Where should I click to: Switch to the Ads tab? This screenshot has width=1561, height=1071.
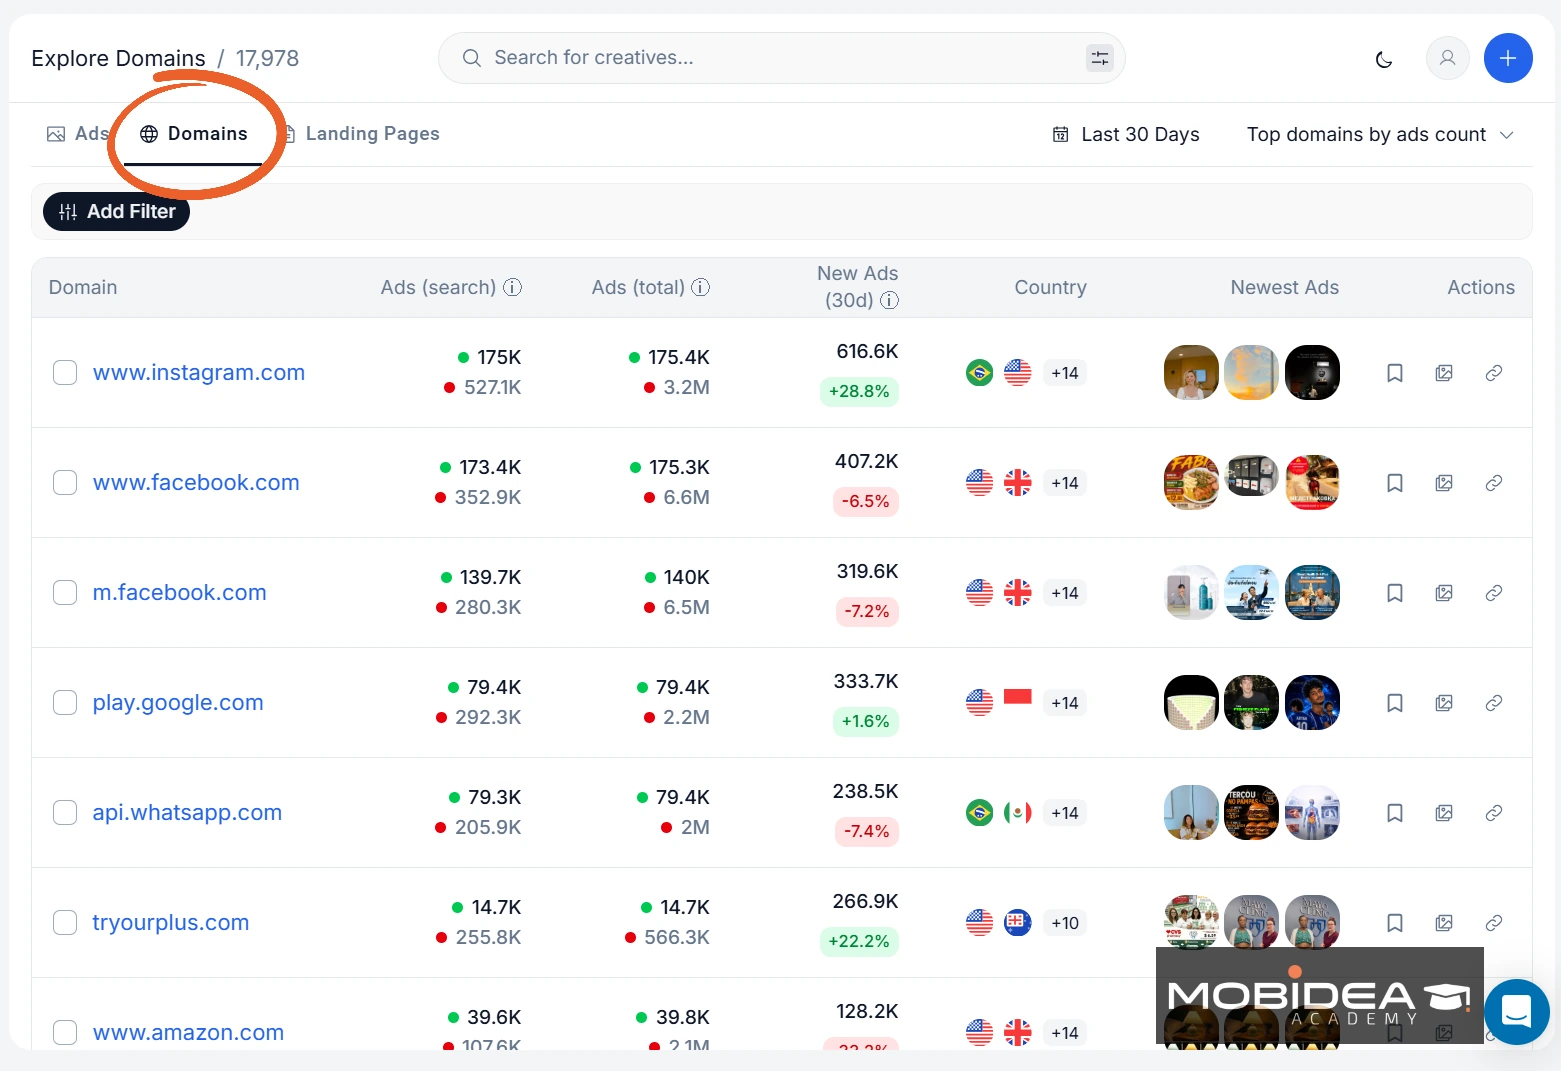tap(78, 134)
